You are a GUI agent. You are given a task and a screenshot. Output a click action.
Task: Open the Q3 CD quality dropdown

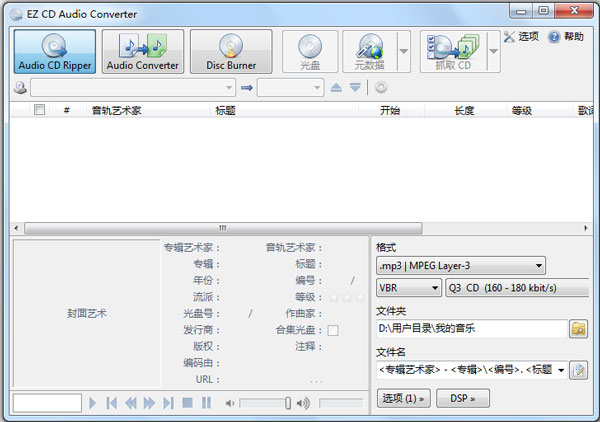pos(517,288)
